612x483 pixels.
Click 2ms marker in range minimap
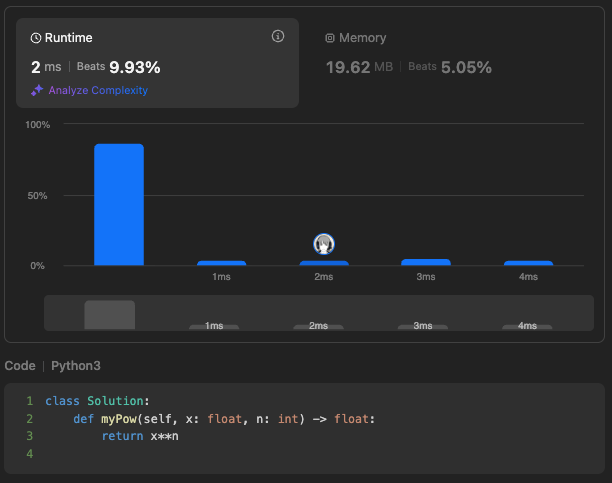[x=318, y=326]
